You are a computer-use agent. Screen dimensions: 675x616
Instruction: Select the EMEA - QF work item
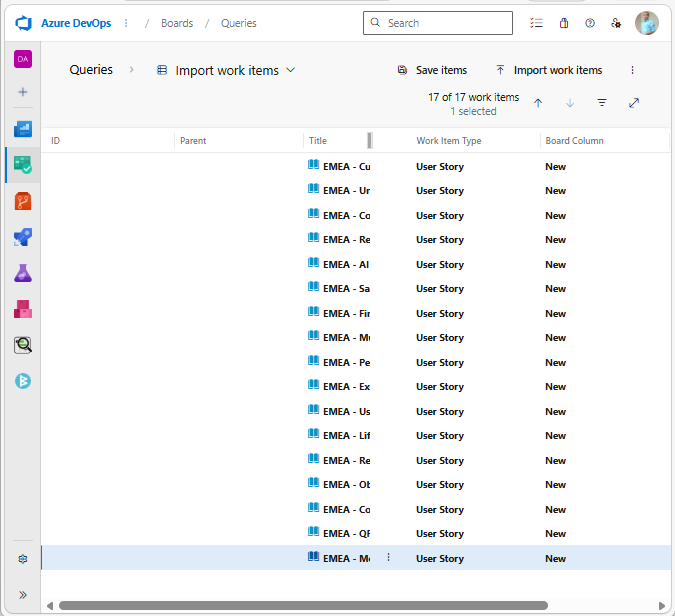pos(356,534)
